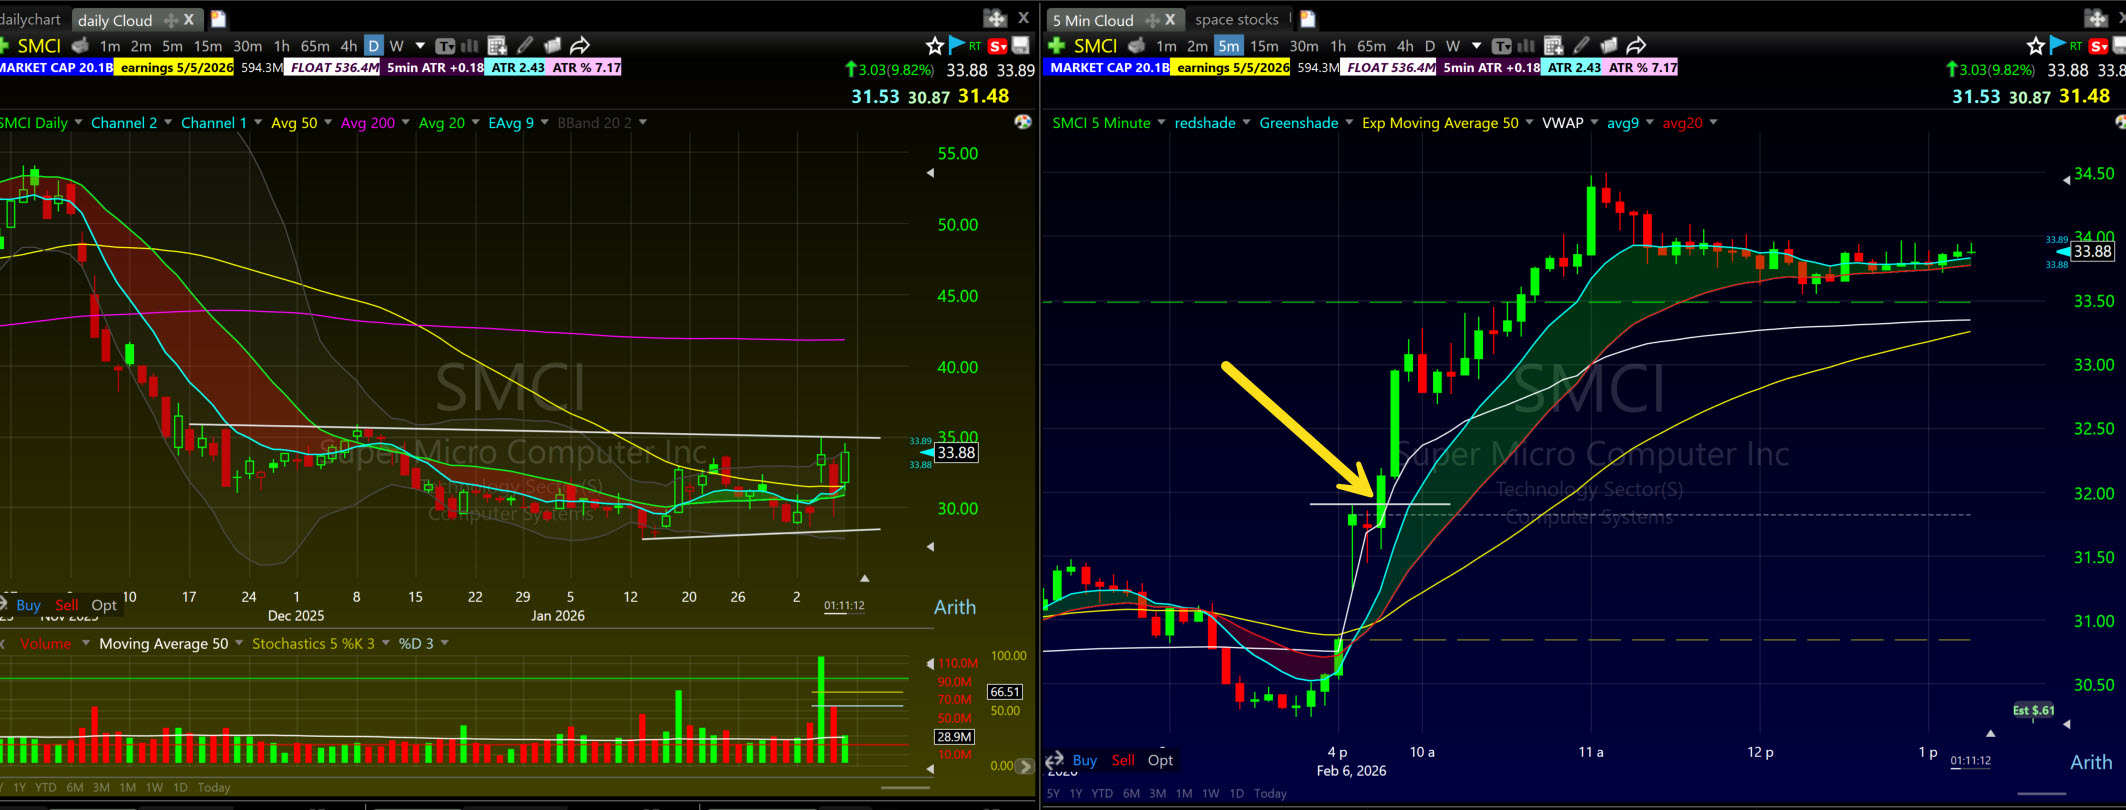Screen dimensions: 2126x810
Task: Click the stacked cards icon in daily chart toolbar
Action: [552, 45]
